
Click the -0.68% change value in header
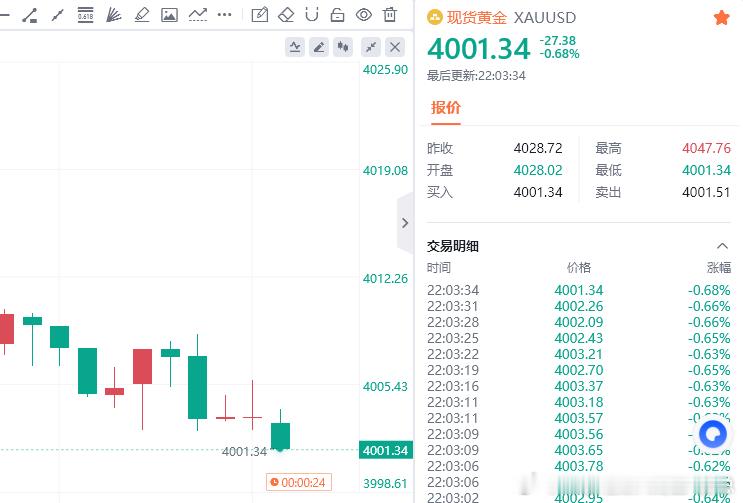[560, 54]
